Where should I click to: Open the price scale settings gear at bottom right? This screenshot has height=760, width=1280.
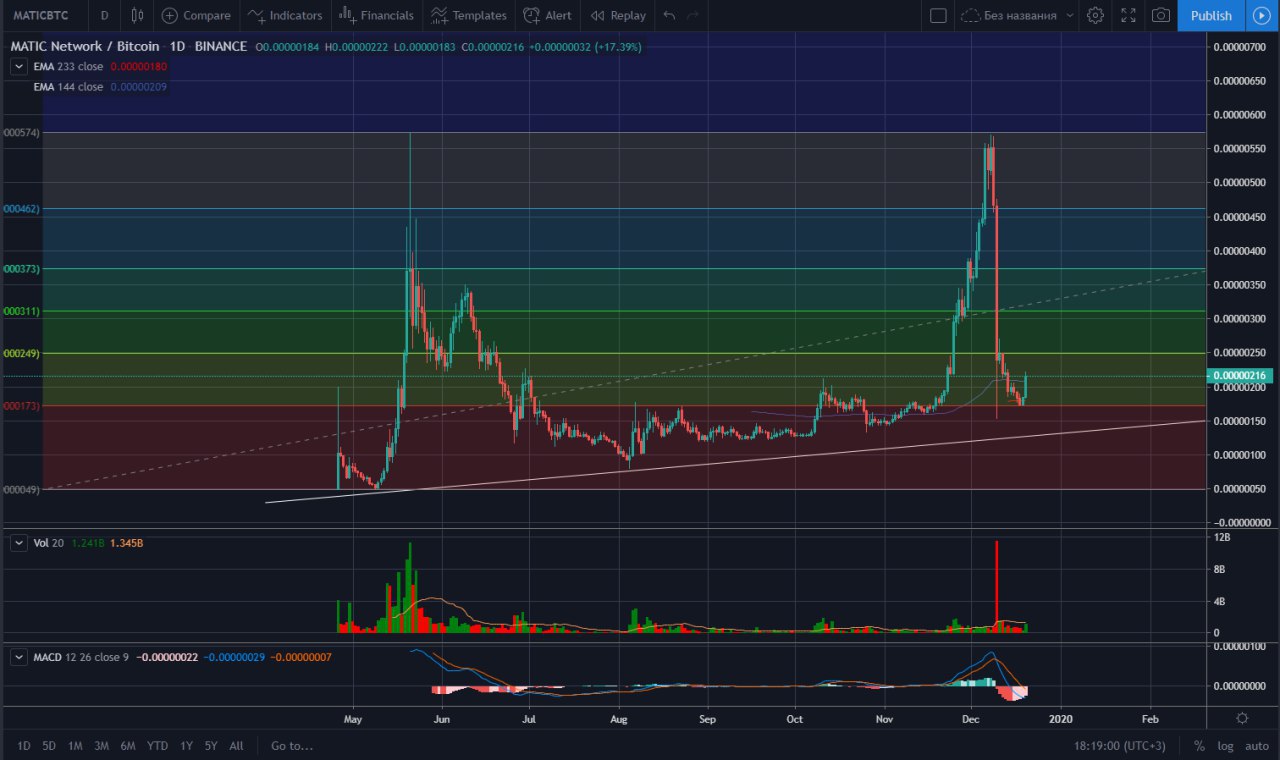tap(1242, 718)
